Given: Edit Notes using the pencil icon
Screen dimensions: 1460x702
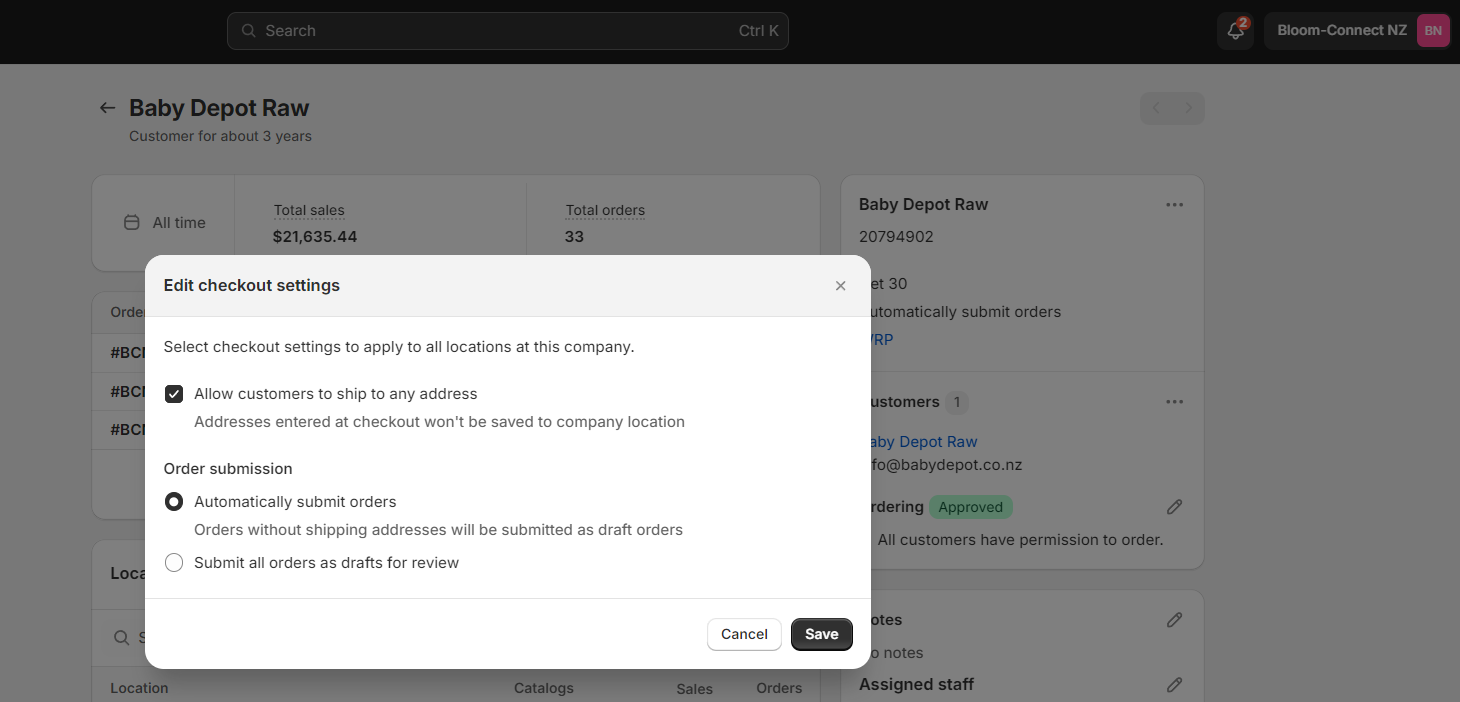Looking at the screenshot, I should tap(1174, 620).
